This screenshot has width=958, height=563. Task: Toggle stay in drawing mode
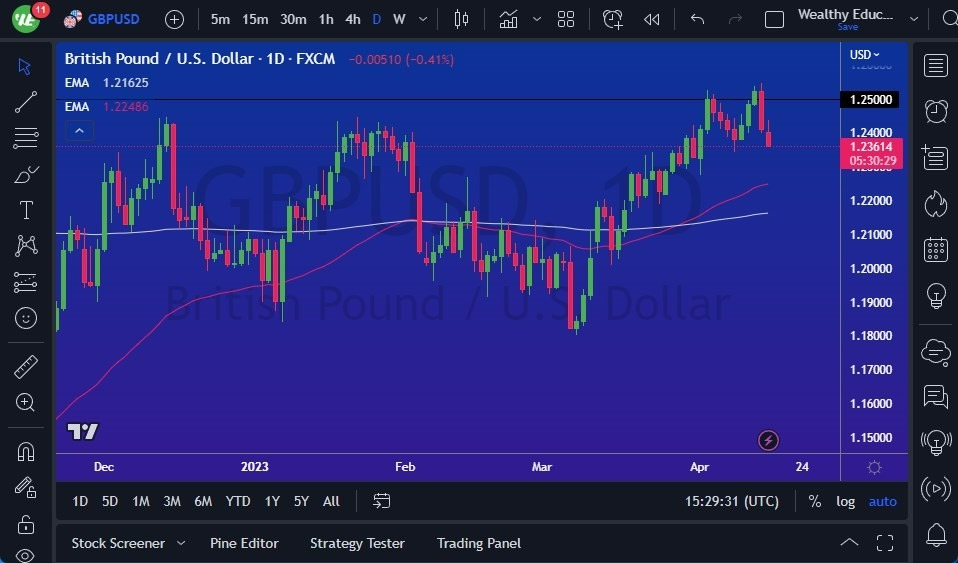[x=26, y=487]
